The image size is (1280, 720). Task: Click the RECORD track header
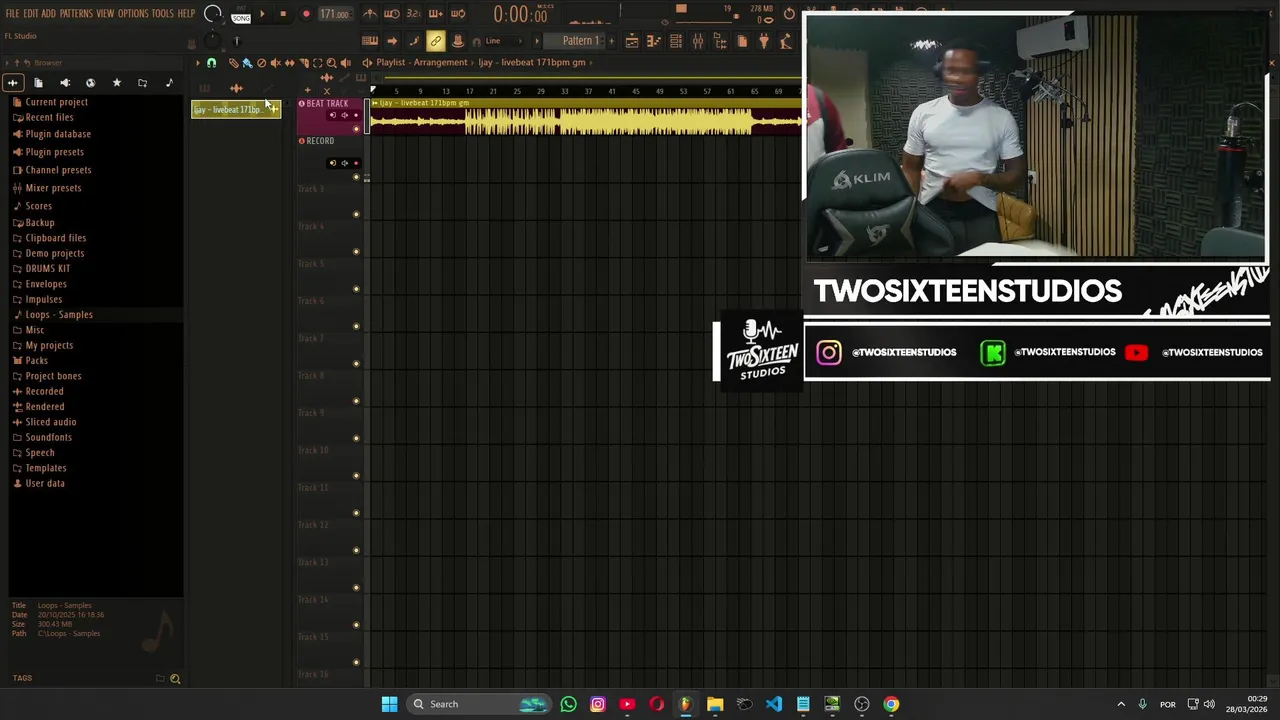pyautogui.click(x=320, y=141)
